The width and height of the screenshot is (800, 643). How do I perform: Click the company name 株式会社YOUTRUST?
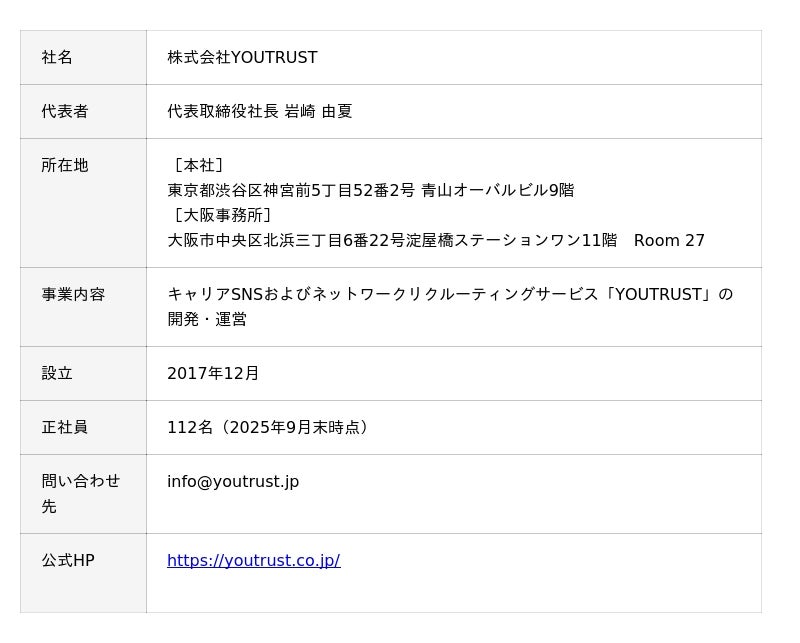pos(242,58)
